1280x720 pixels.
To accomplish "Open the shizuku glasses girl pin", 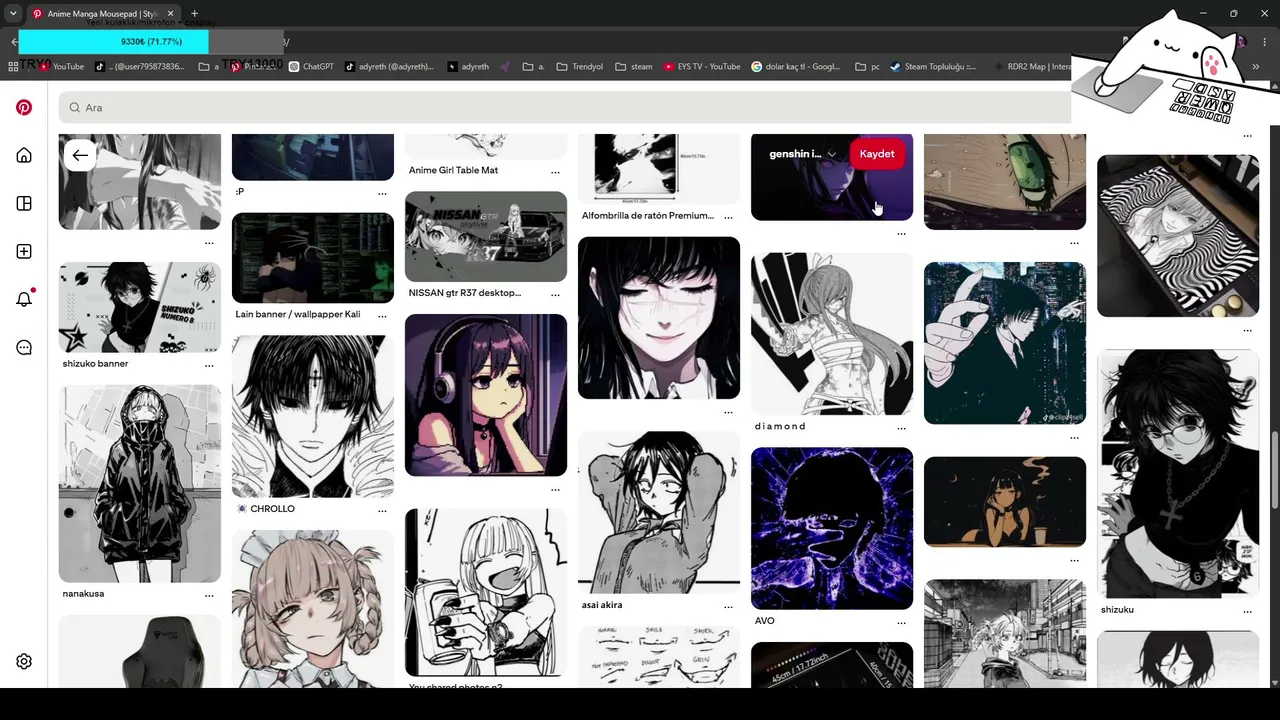I will 1178,474.
